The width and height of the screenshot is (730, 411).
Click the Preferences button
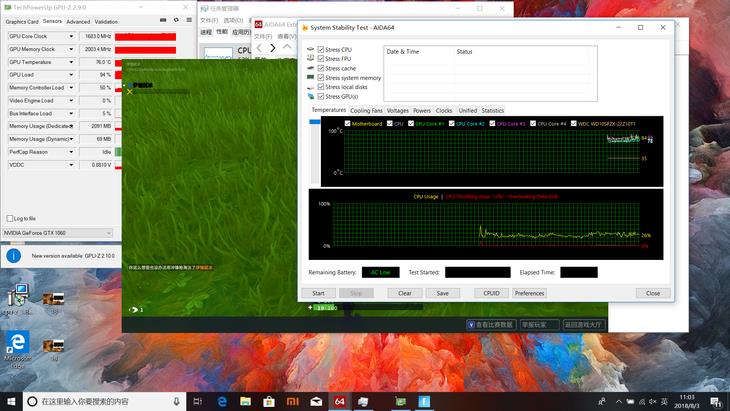529,293
